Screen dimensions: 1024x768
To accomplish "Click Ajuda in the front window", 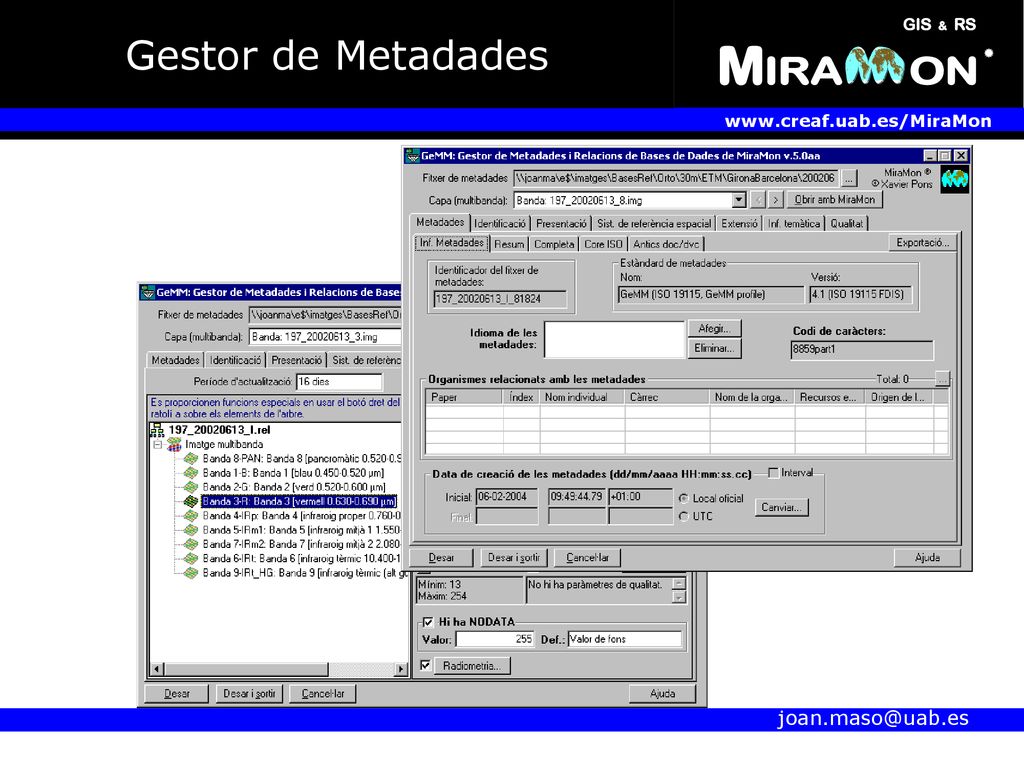I will [x=927, y=558].
